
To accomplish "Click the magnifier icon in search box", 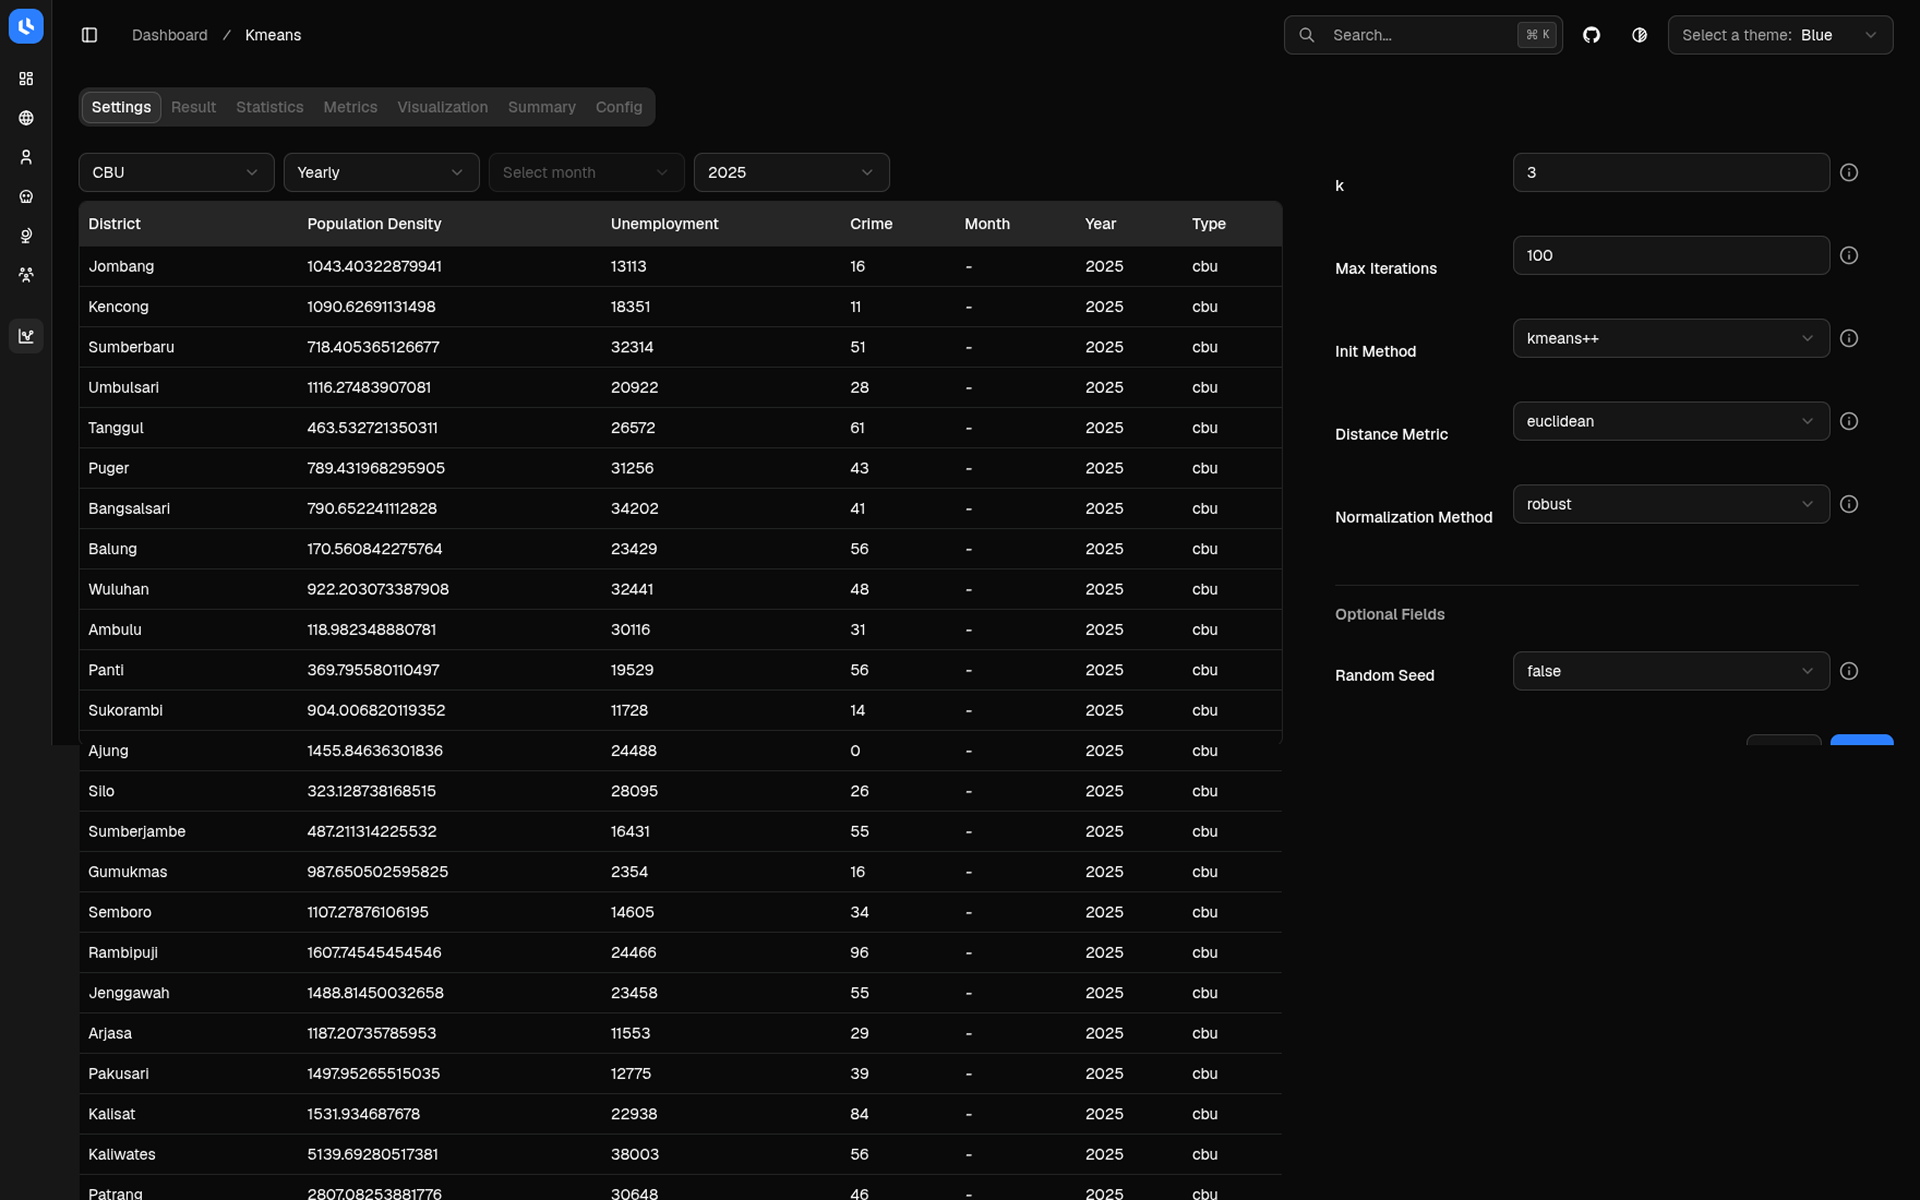I will click(x=1306, y=35).
